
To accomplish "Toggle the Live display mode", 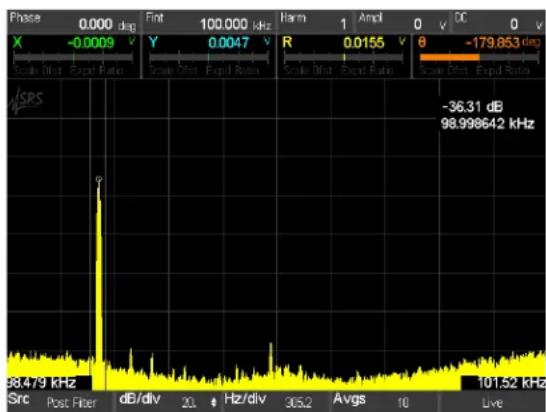I will point(492,403).
